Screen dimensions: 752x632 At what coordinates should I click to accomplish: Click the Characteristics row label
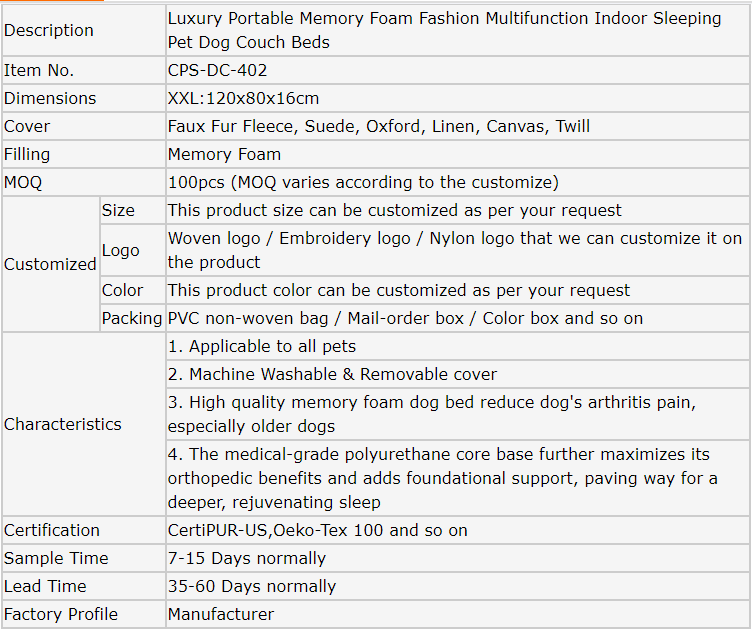tap(63, 424)
